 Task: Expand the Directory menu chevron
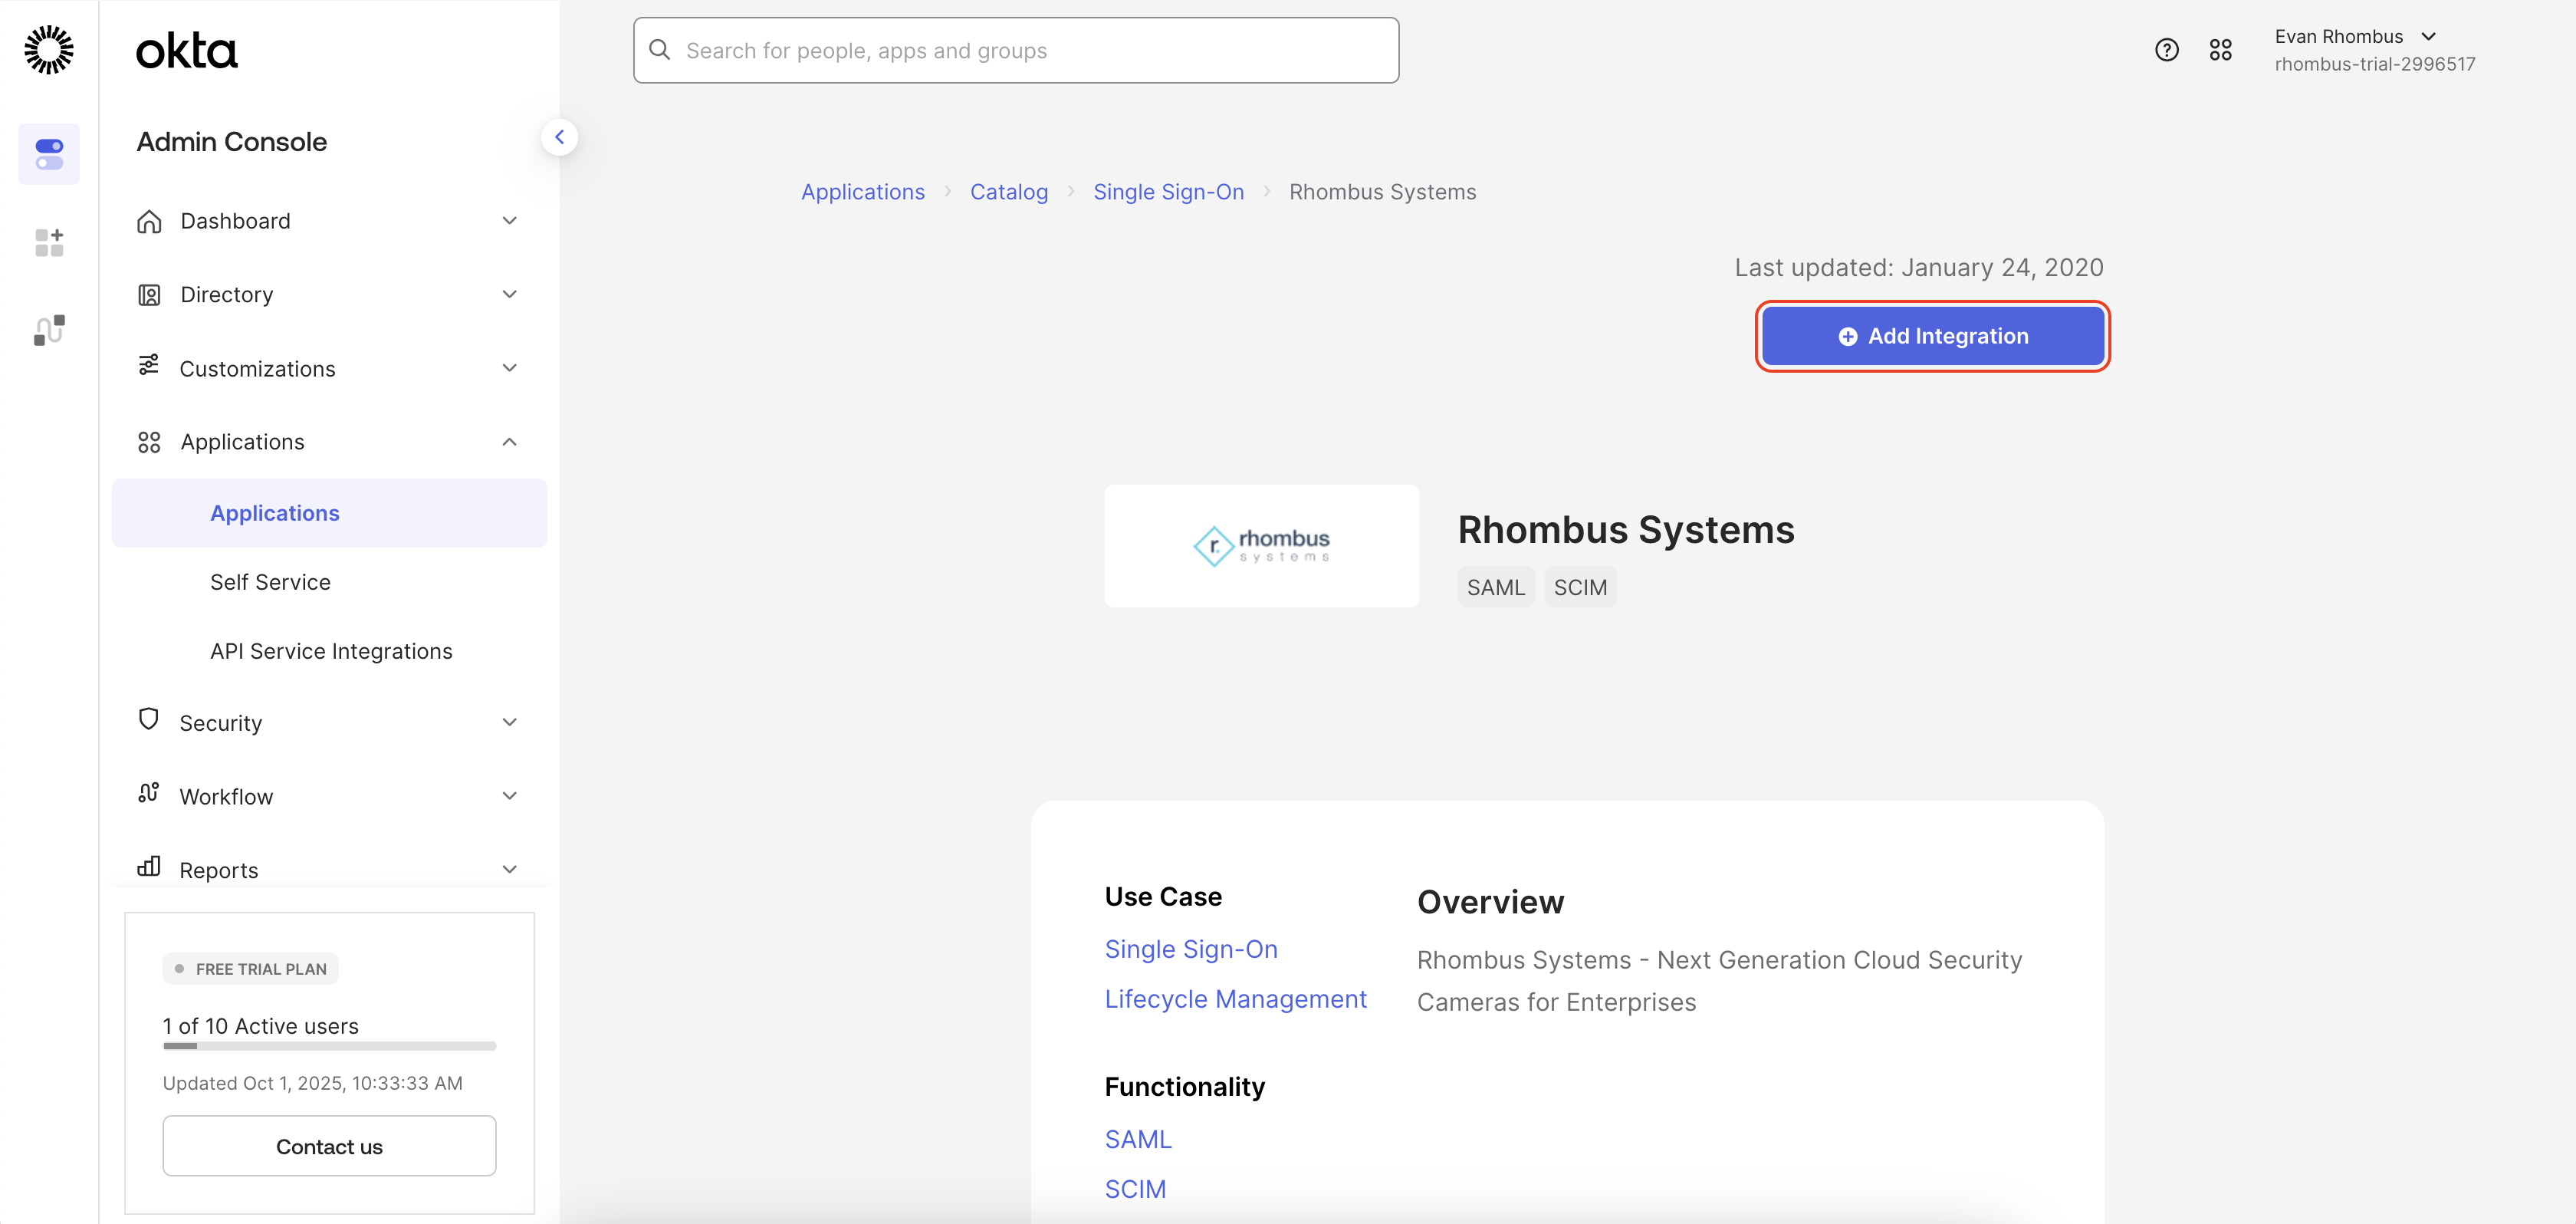point(510,294)
